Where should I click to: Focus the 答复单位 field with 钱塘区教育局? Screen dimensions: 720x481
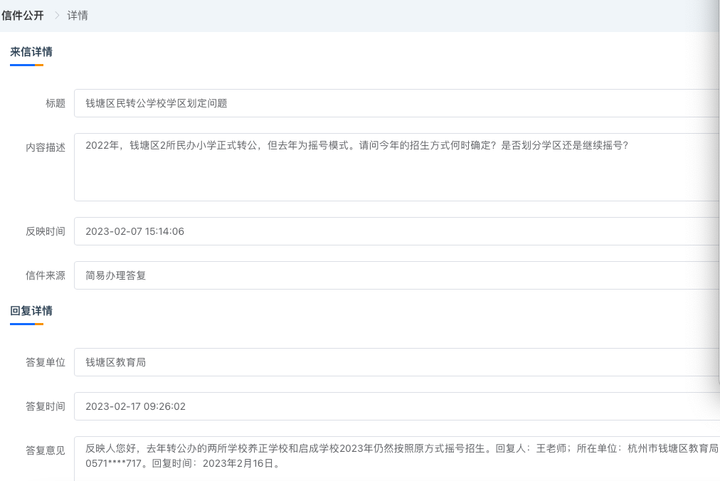coord(397,362)
